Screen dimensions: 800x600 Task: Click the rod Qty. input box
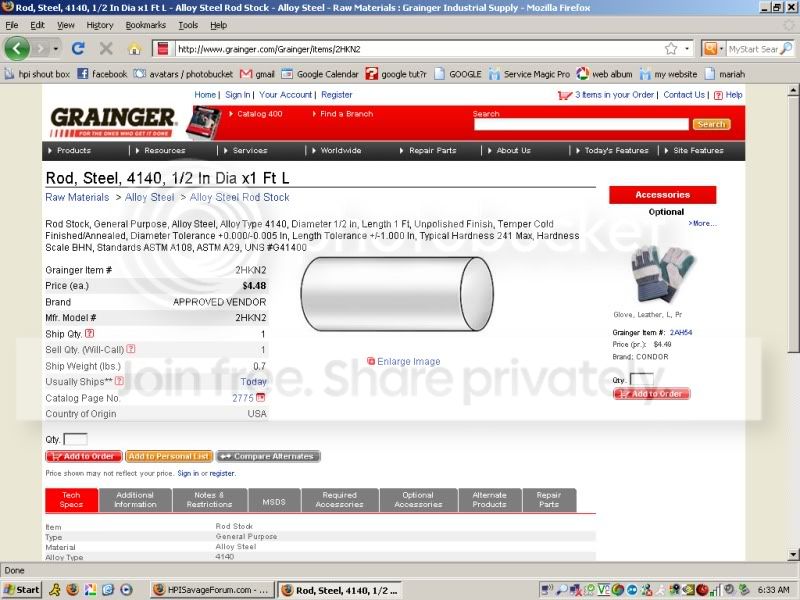click(x=75, y=439)
